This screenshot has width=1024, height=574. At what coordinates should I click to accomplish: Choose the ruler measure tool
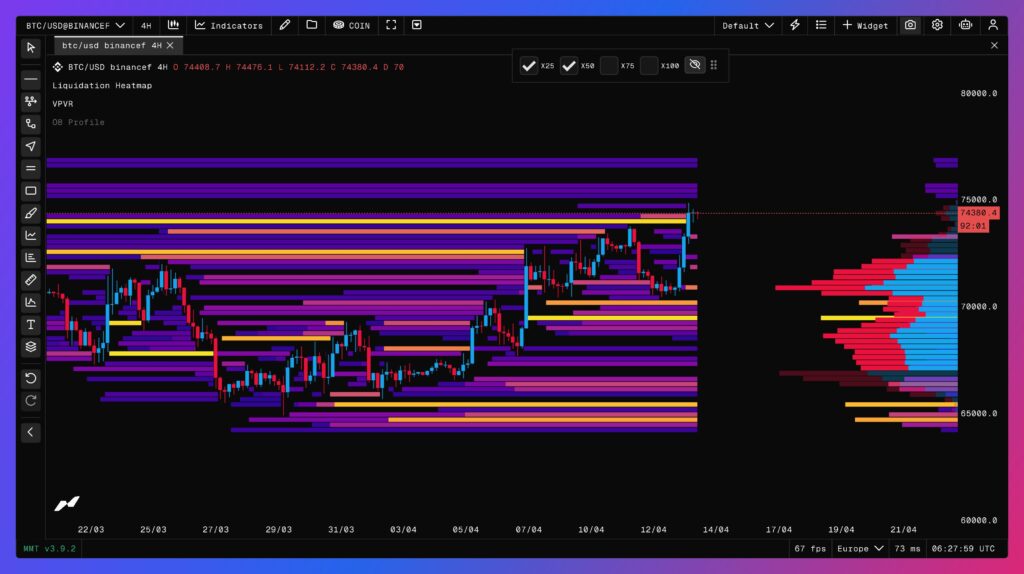coord(31,280)
